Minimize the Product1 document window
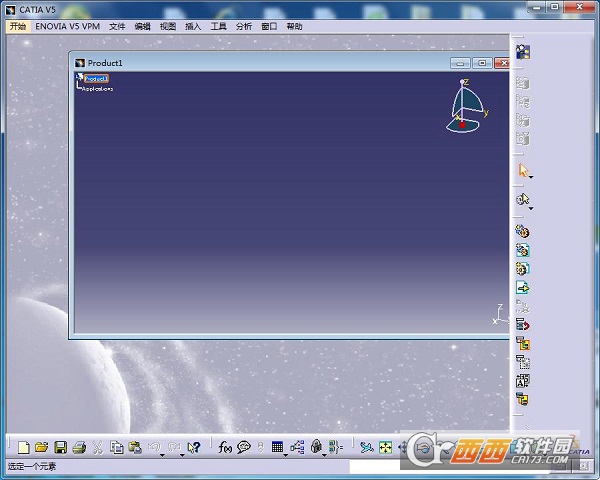600x480 pixels. pos(460,63)
